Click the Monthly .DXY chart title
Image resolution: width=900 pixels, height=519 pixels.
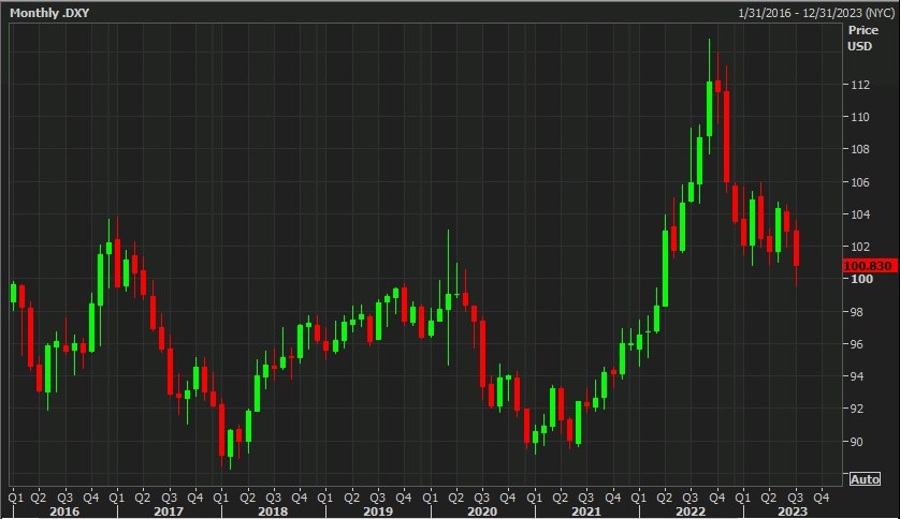coord(50,13)
